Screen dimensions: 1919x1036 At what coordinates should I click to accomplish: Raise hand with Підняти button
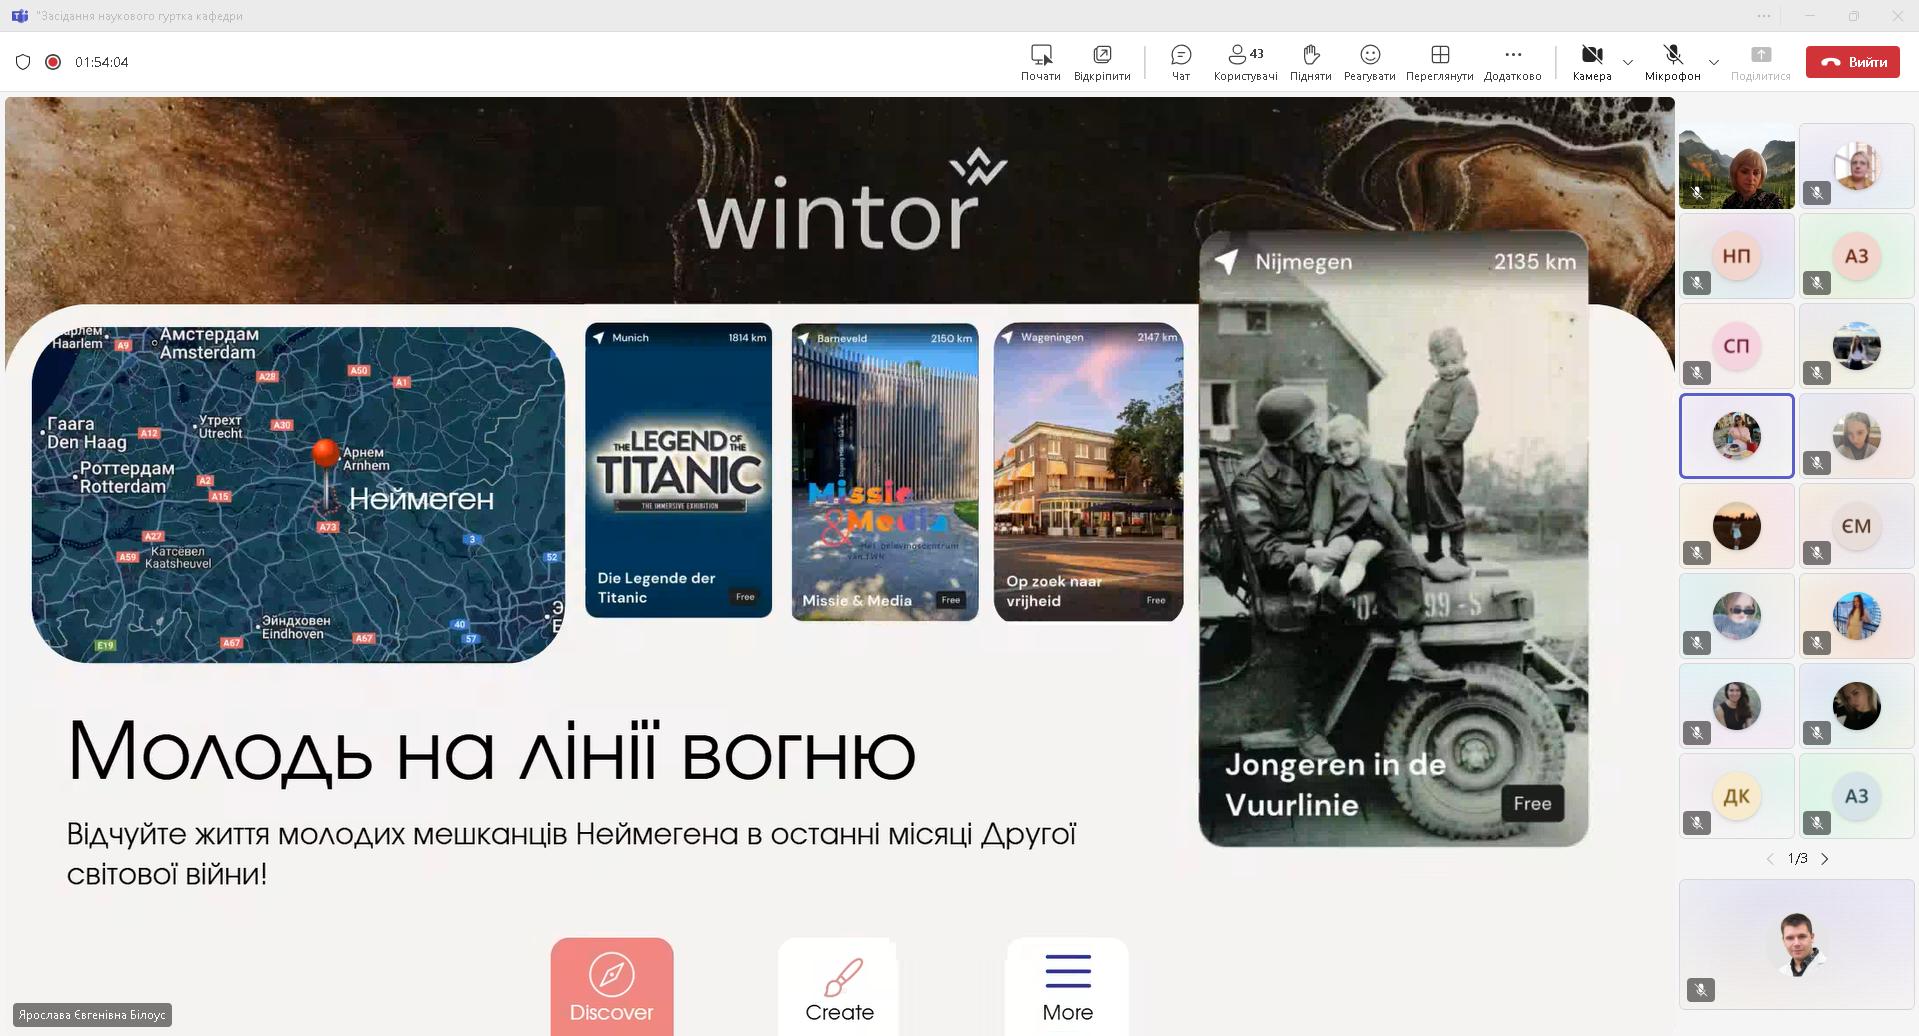click(x=1310, y=62)
